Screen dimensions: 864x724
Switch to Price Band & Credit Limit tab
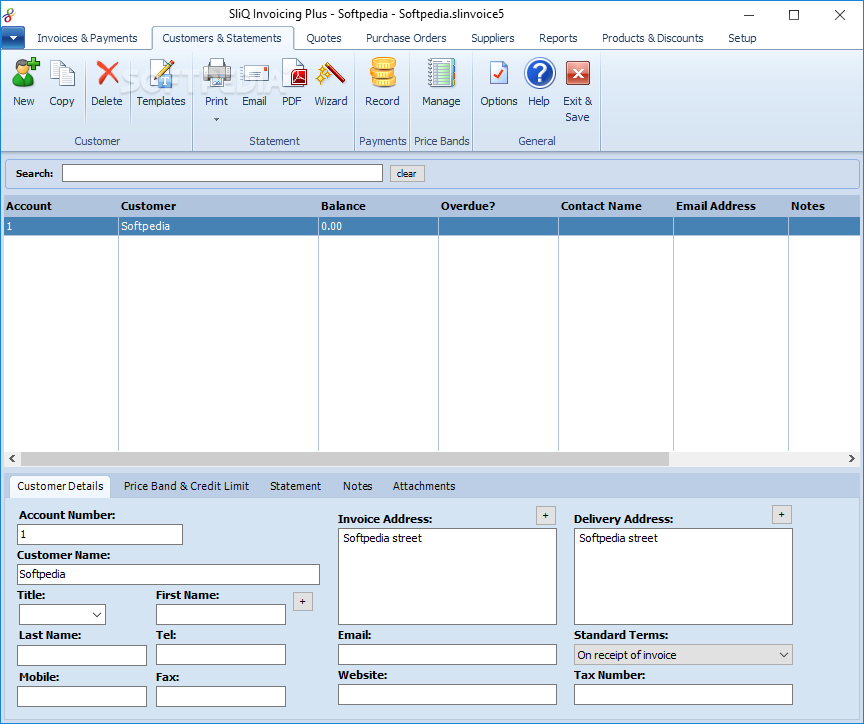pos(186,486)
